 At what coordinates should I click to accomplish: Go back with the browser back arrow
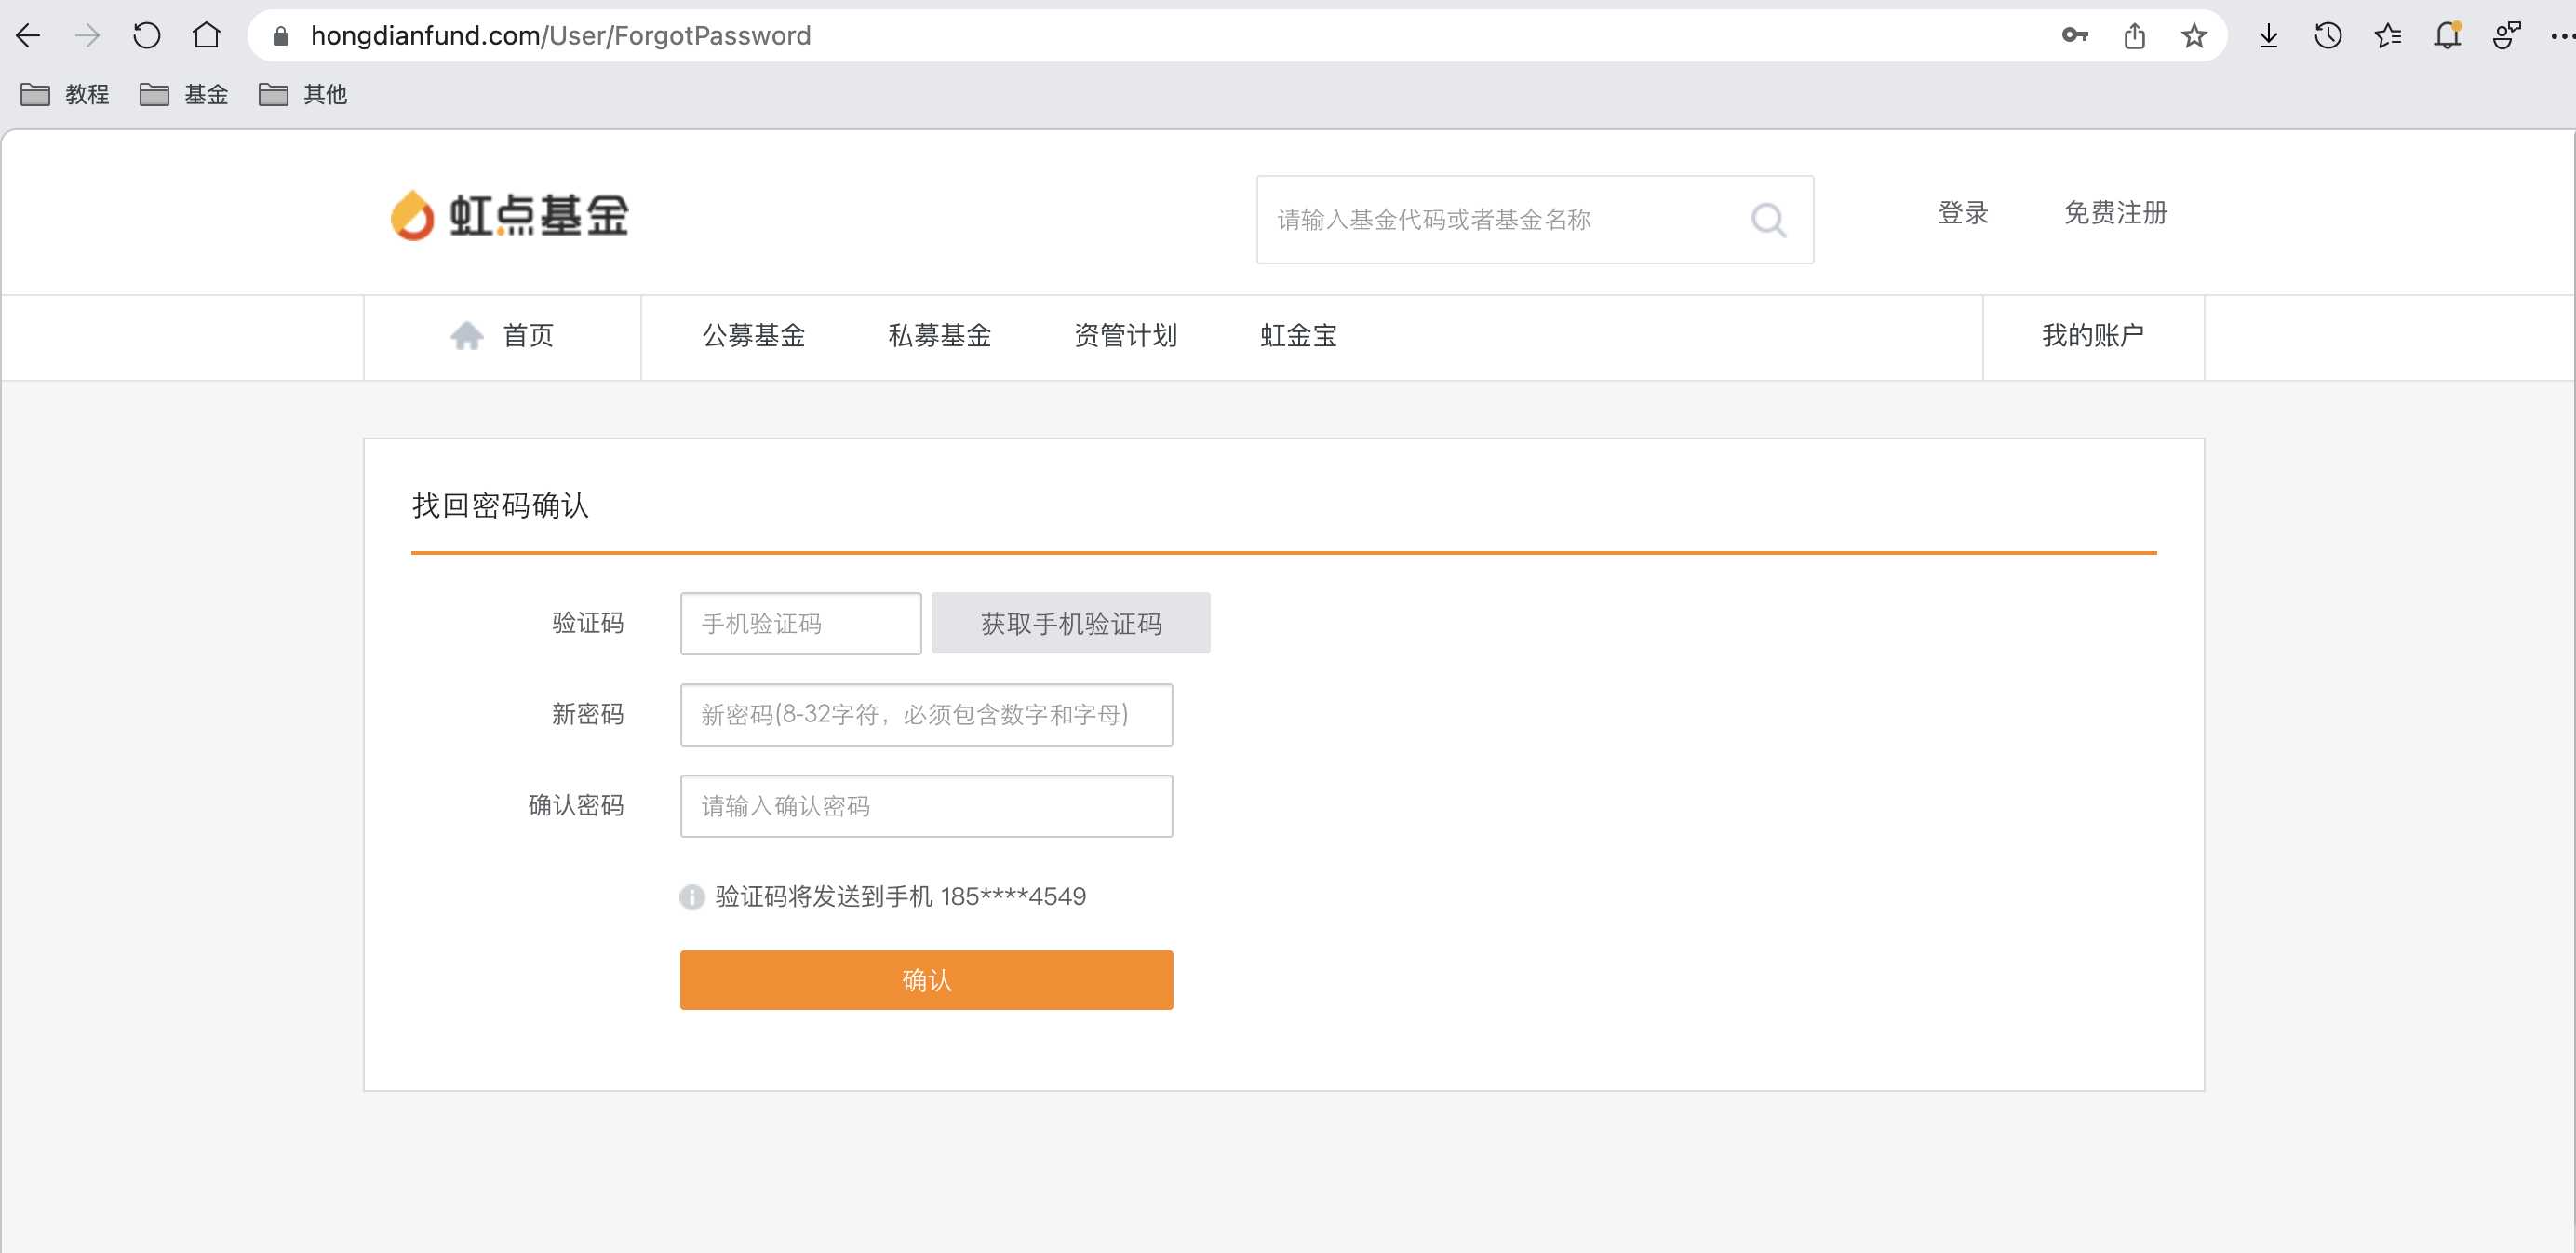28,36
